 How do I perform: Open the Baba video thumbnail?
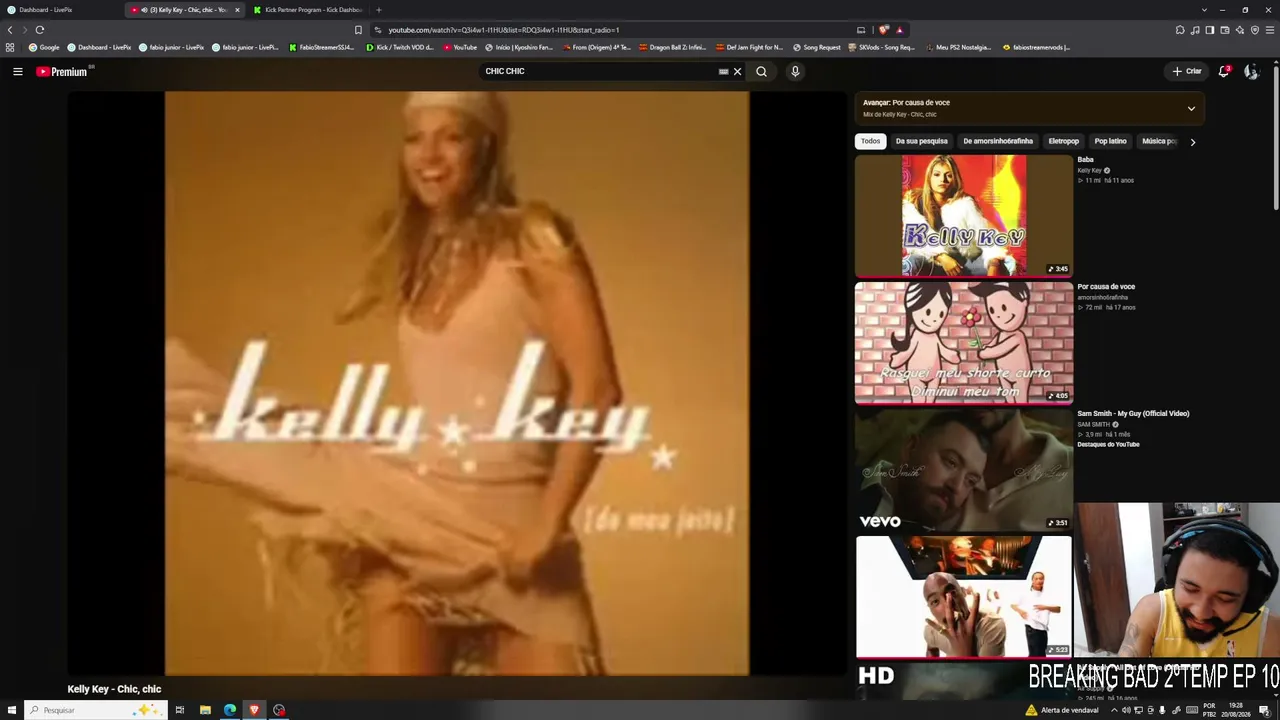point(964,215)
